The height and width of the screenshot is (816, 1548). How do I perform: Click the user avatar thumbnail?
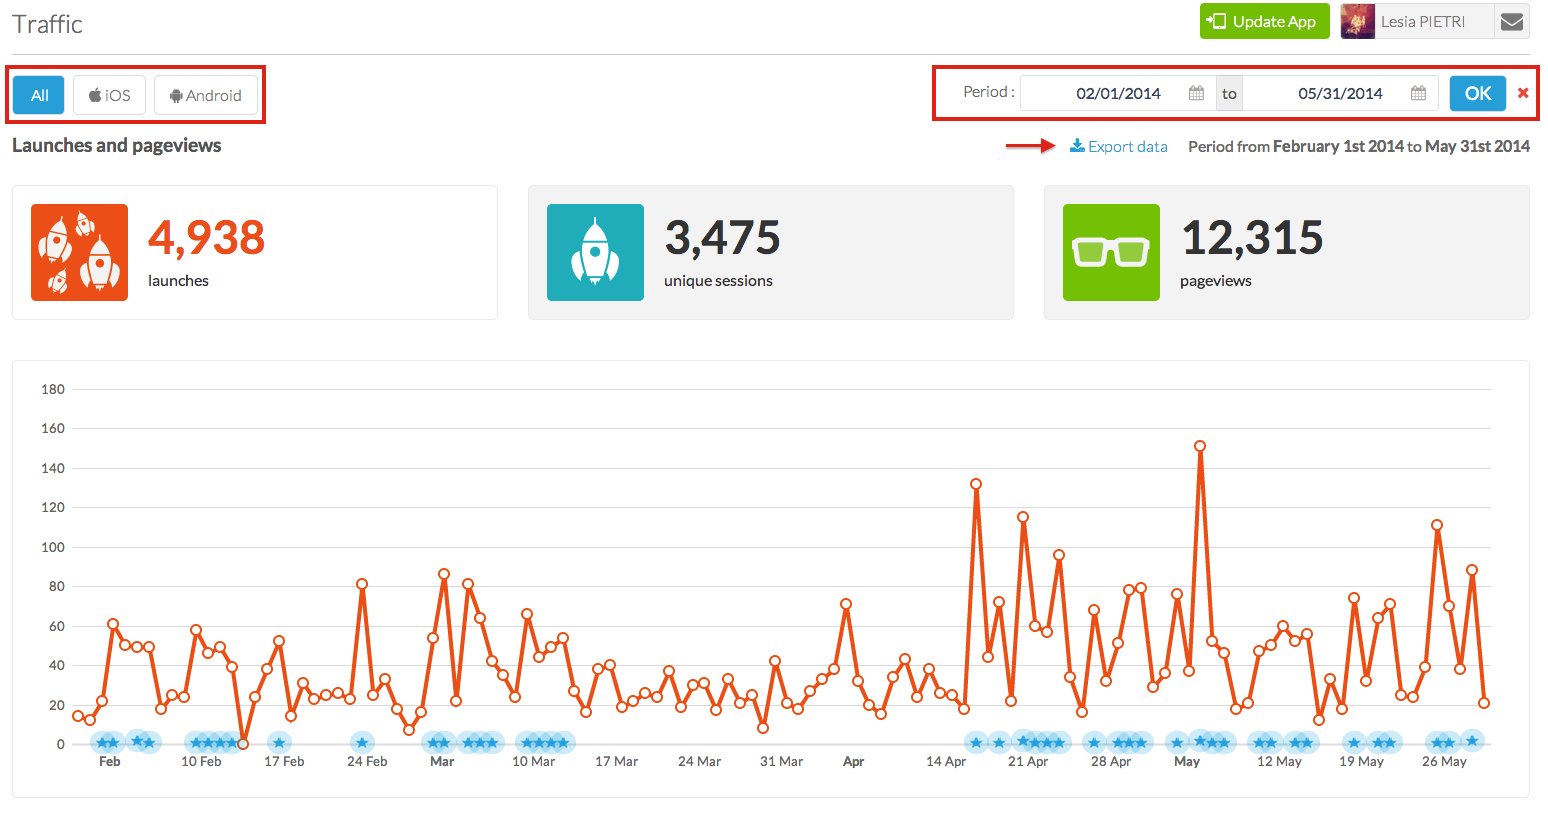(x=1358, y=21)
